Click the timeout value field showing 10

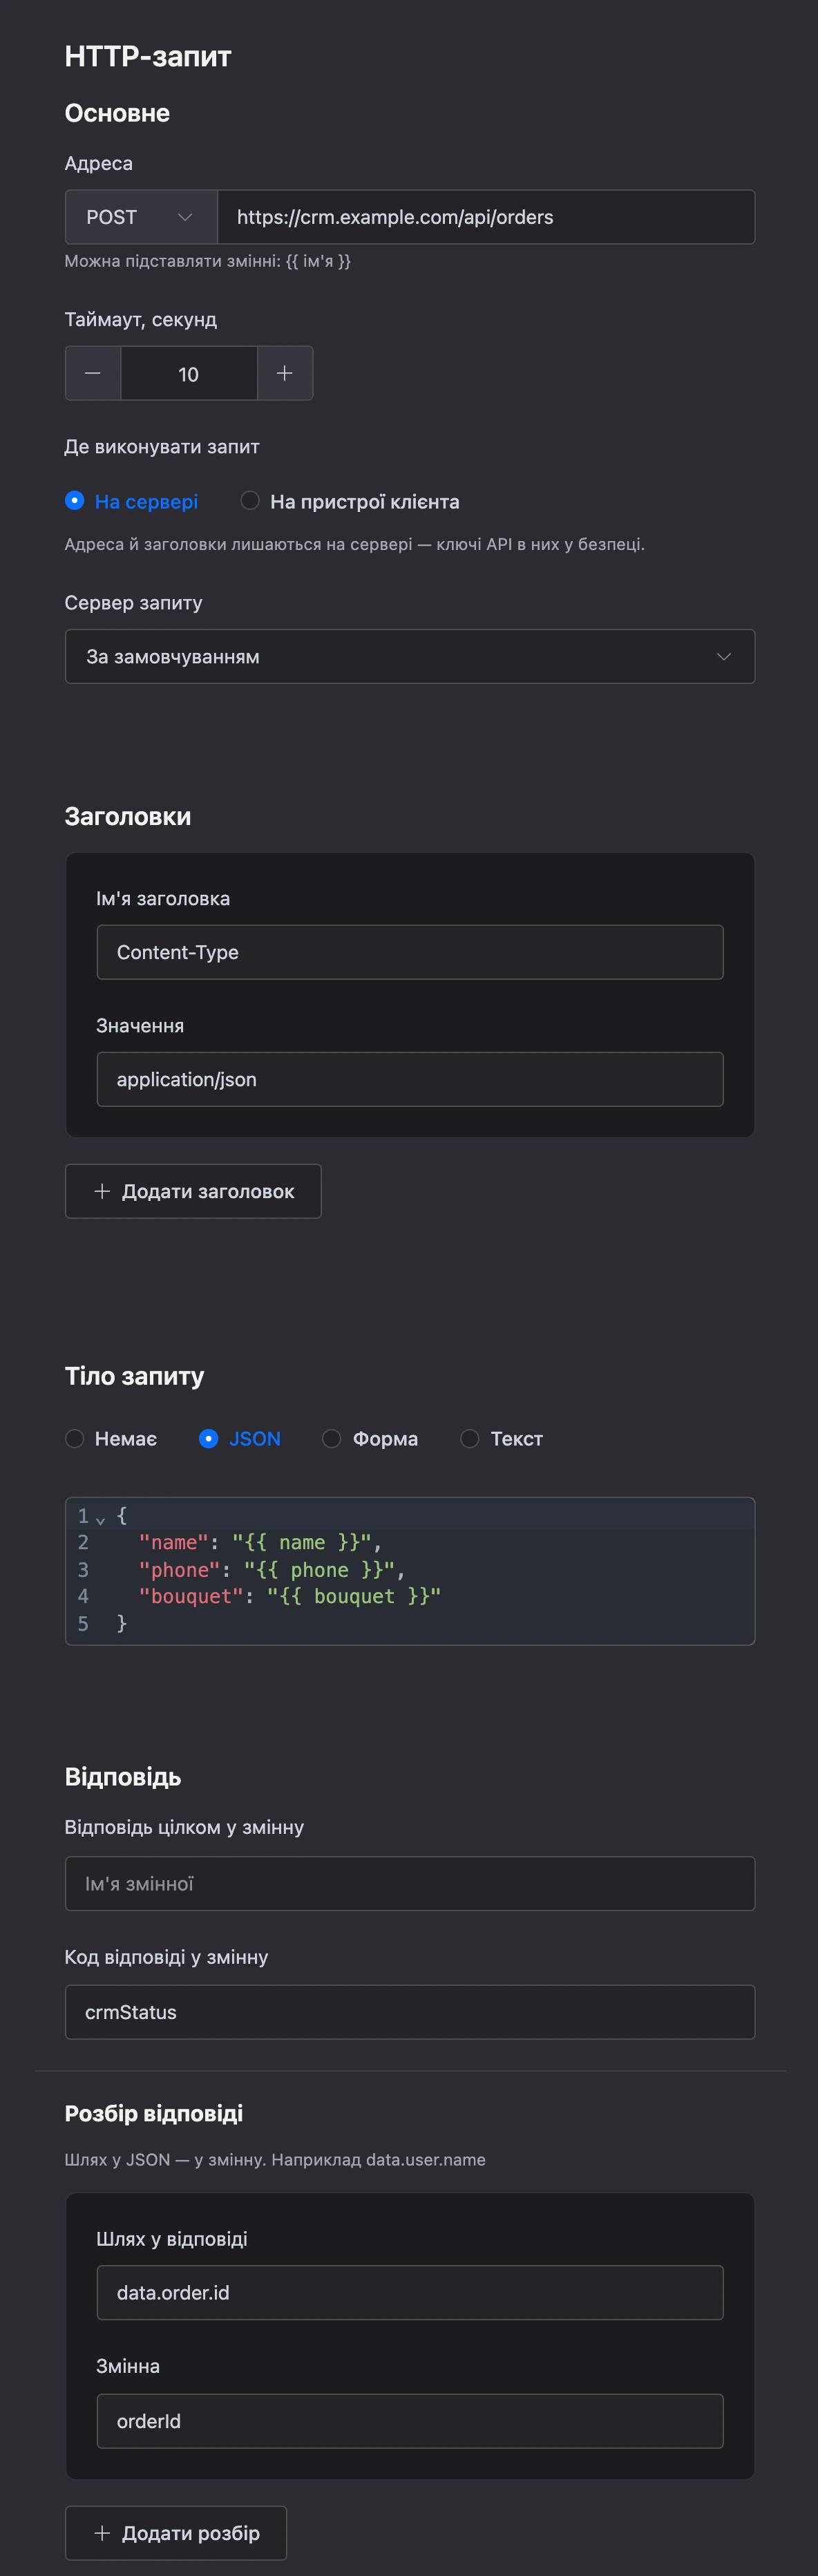[189, 373]
